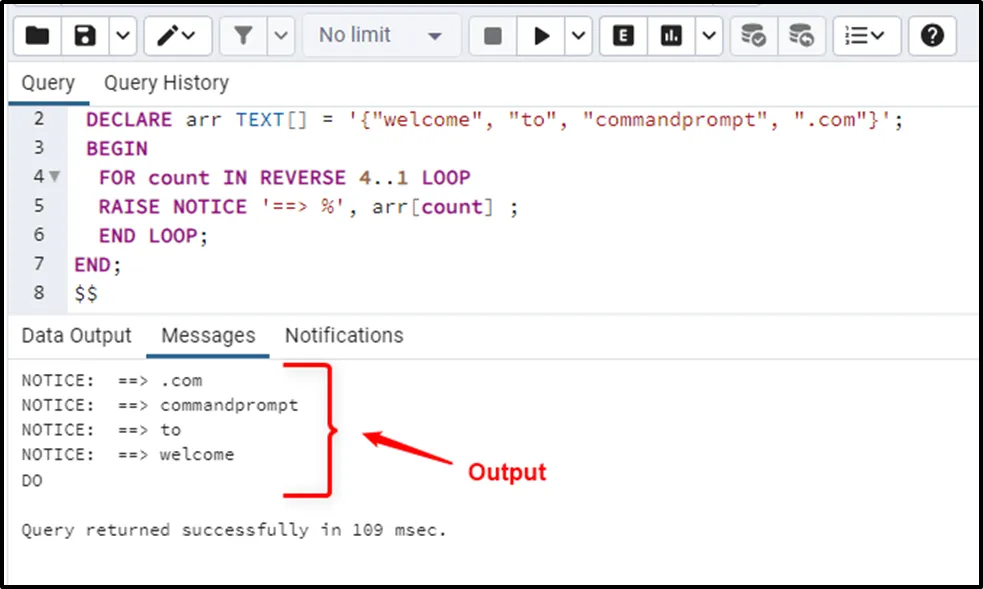Expand the filter options dropdown arrow
Viewport: 983px width, 589px height.
[281, 36]
